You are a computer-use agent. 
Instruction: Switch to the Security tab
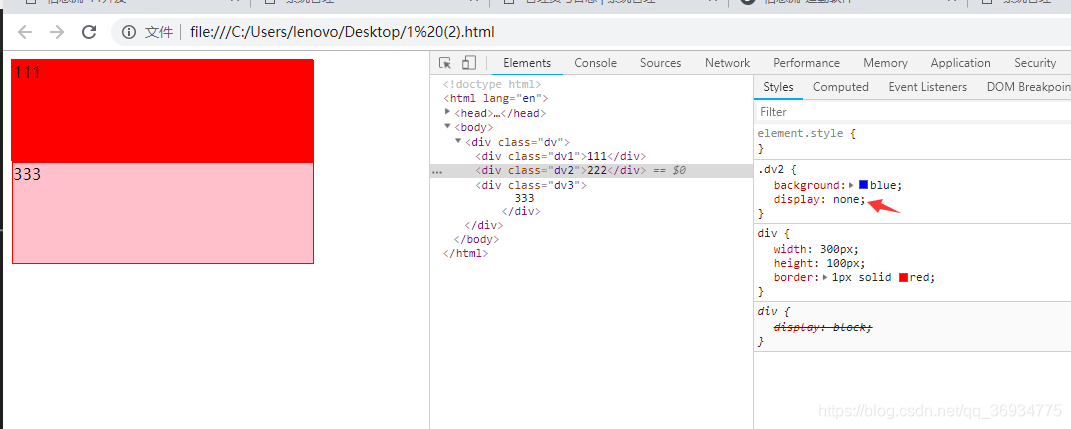pos(1035,63)
